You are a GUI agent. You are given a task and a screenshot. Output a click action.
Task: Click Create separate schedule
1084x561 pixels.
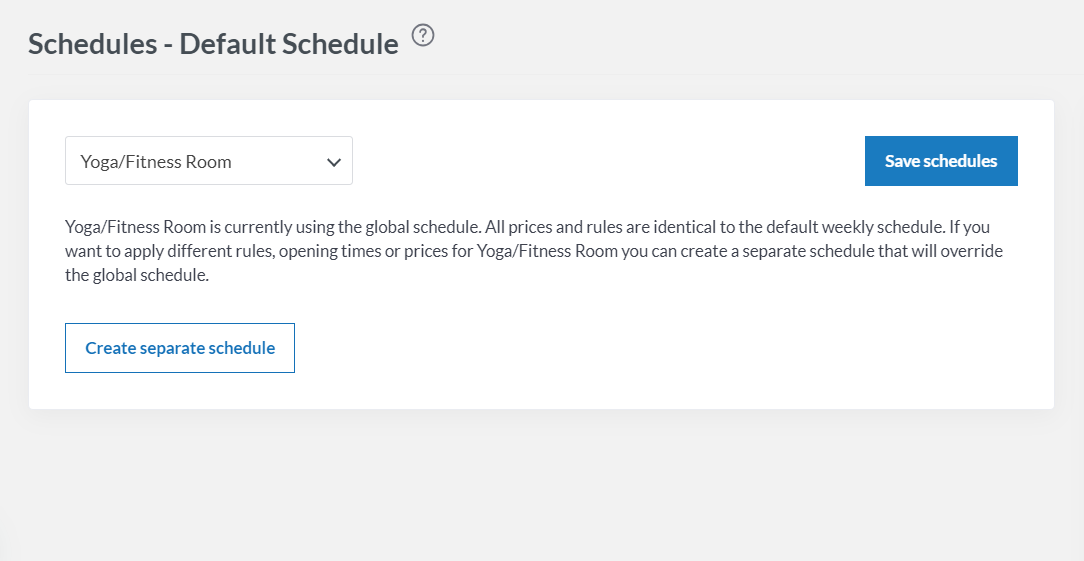point(180,348)
